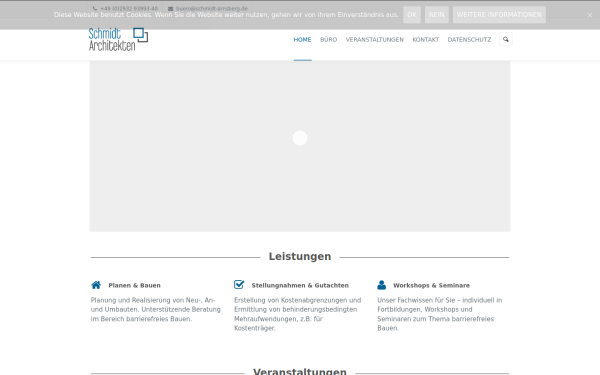Image resolution: width=600 pixels, height=375 pixels.
Task: Click the text 'Unser Fachwissen für Sie'
Action: 416,300
